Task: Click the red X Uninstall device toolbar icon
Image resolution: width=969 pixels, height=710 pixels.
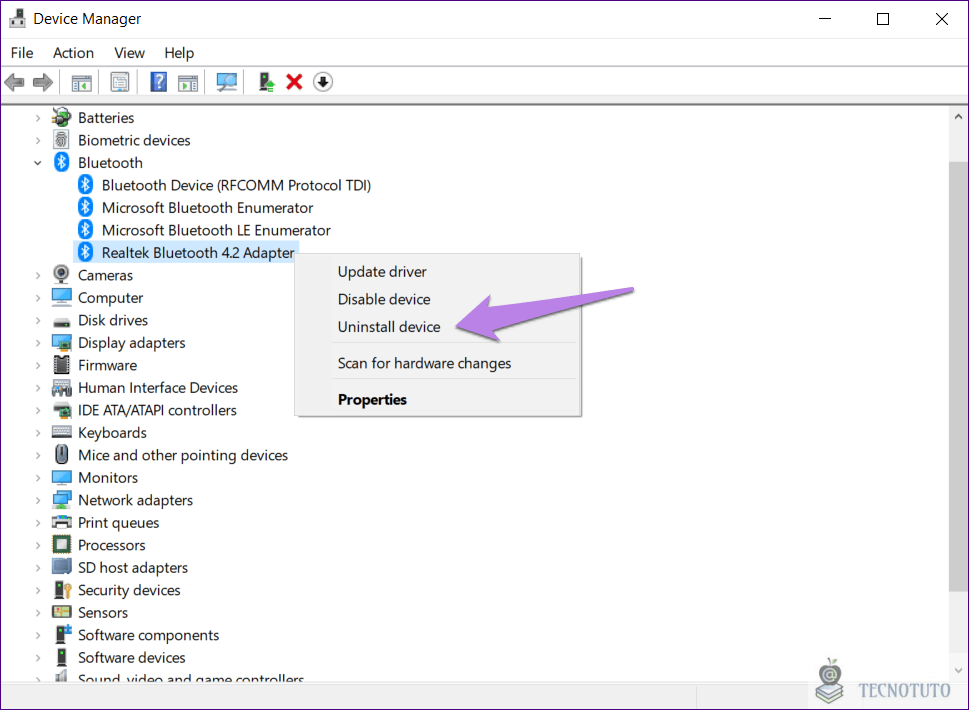Action: pyautogui.click(x=294, y=82)
